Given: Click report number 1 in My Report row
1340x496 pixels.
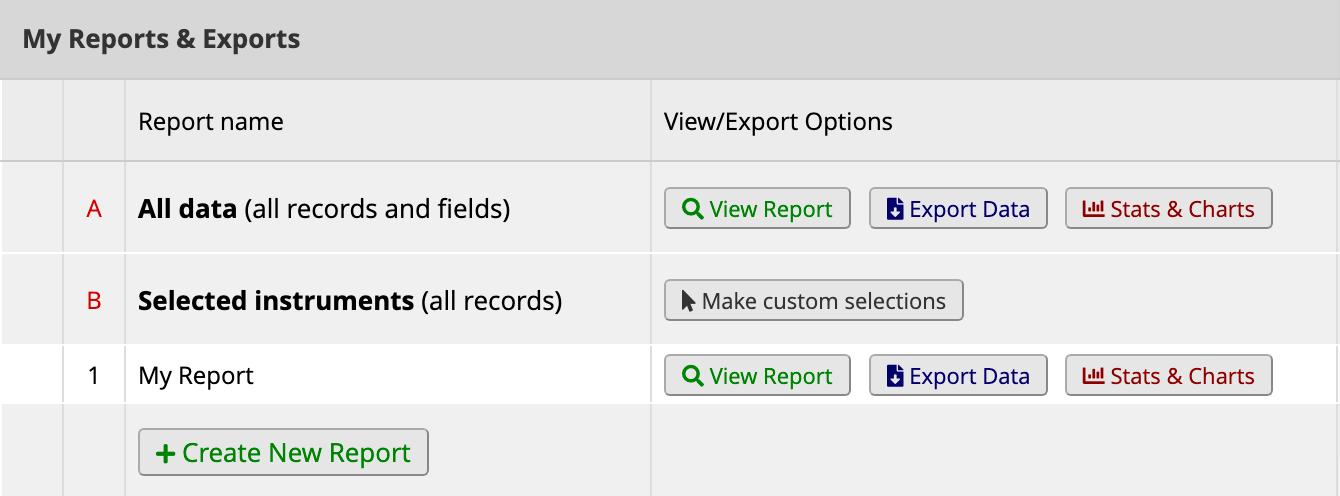Looking at the screenshot, I should click(x=94, y=376).
